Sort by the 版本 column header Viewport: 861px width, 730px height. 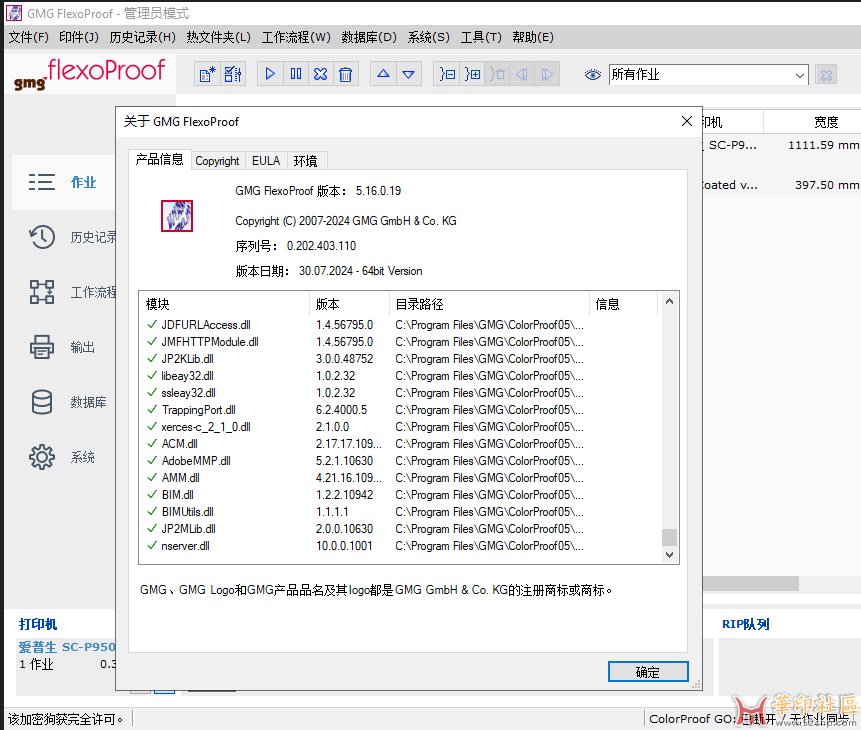click(350, 304)
